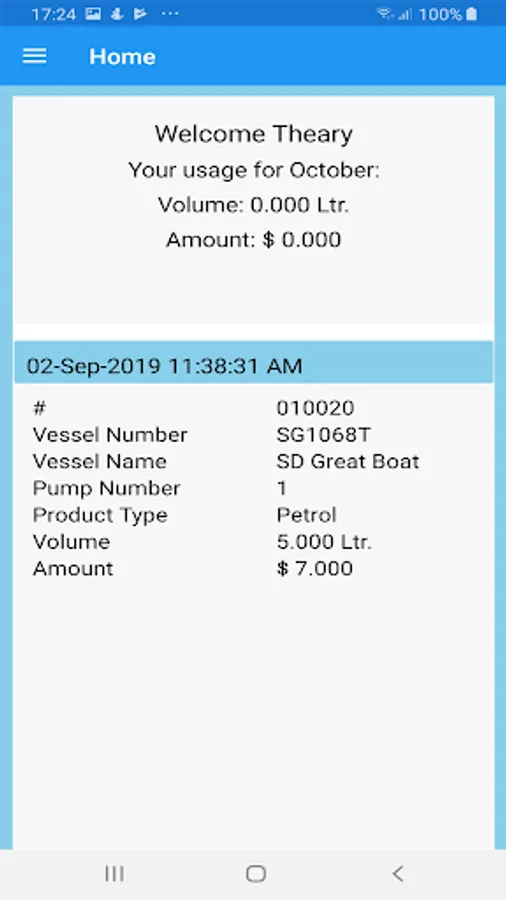Tap the vessel number SG1068T
This screenshot has width=506, height=900.
click(x=323, y=435)
